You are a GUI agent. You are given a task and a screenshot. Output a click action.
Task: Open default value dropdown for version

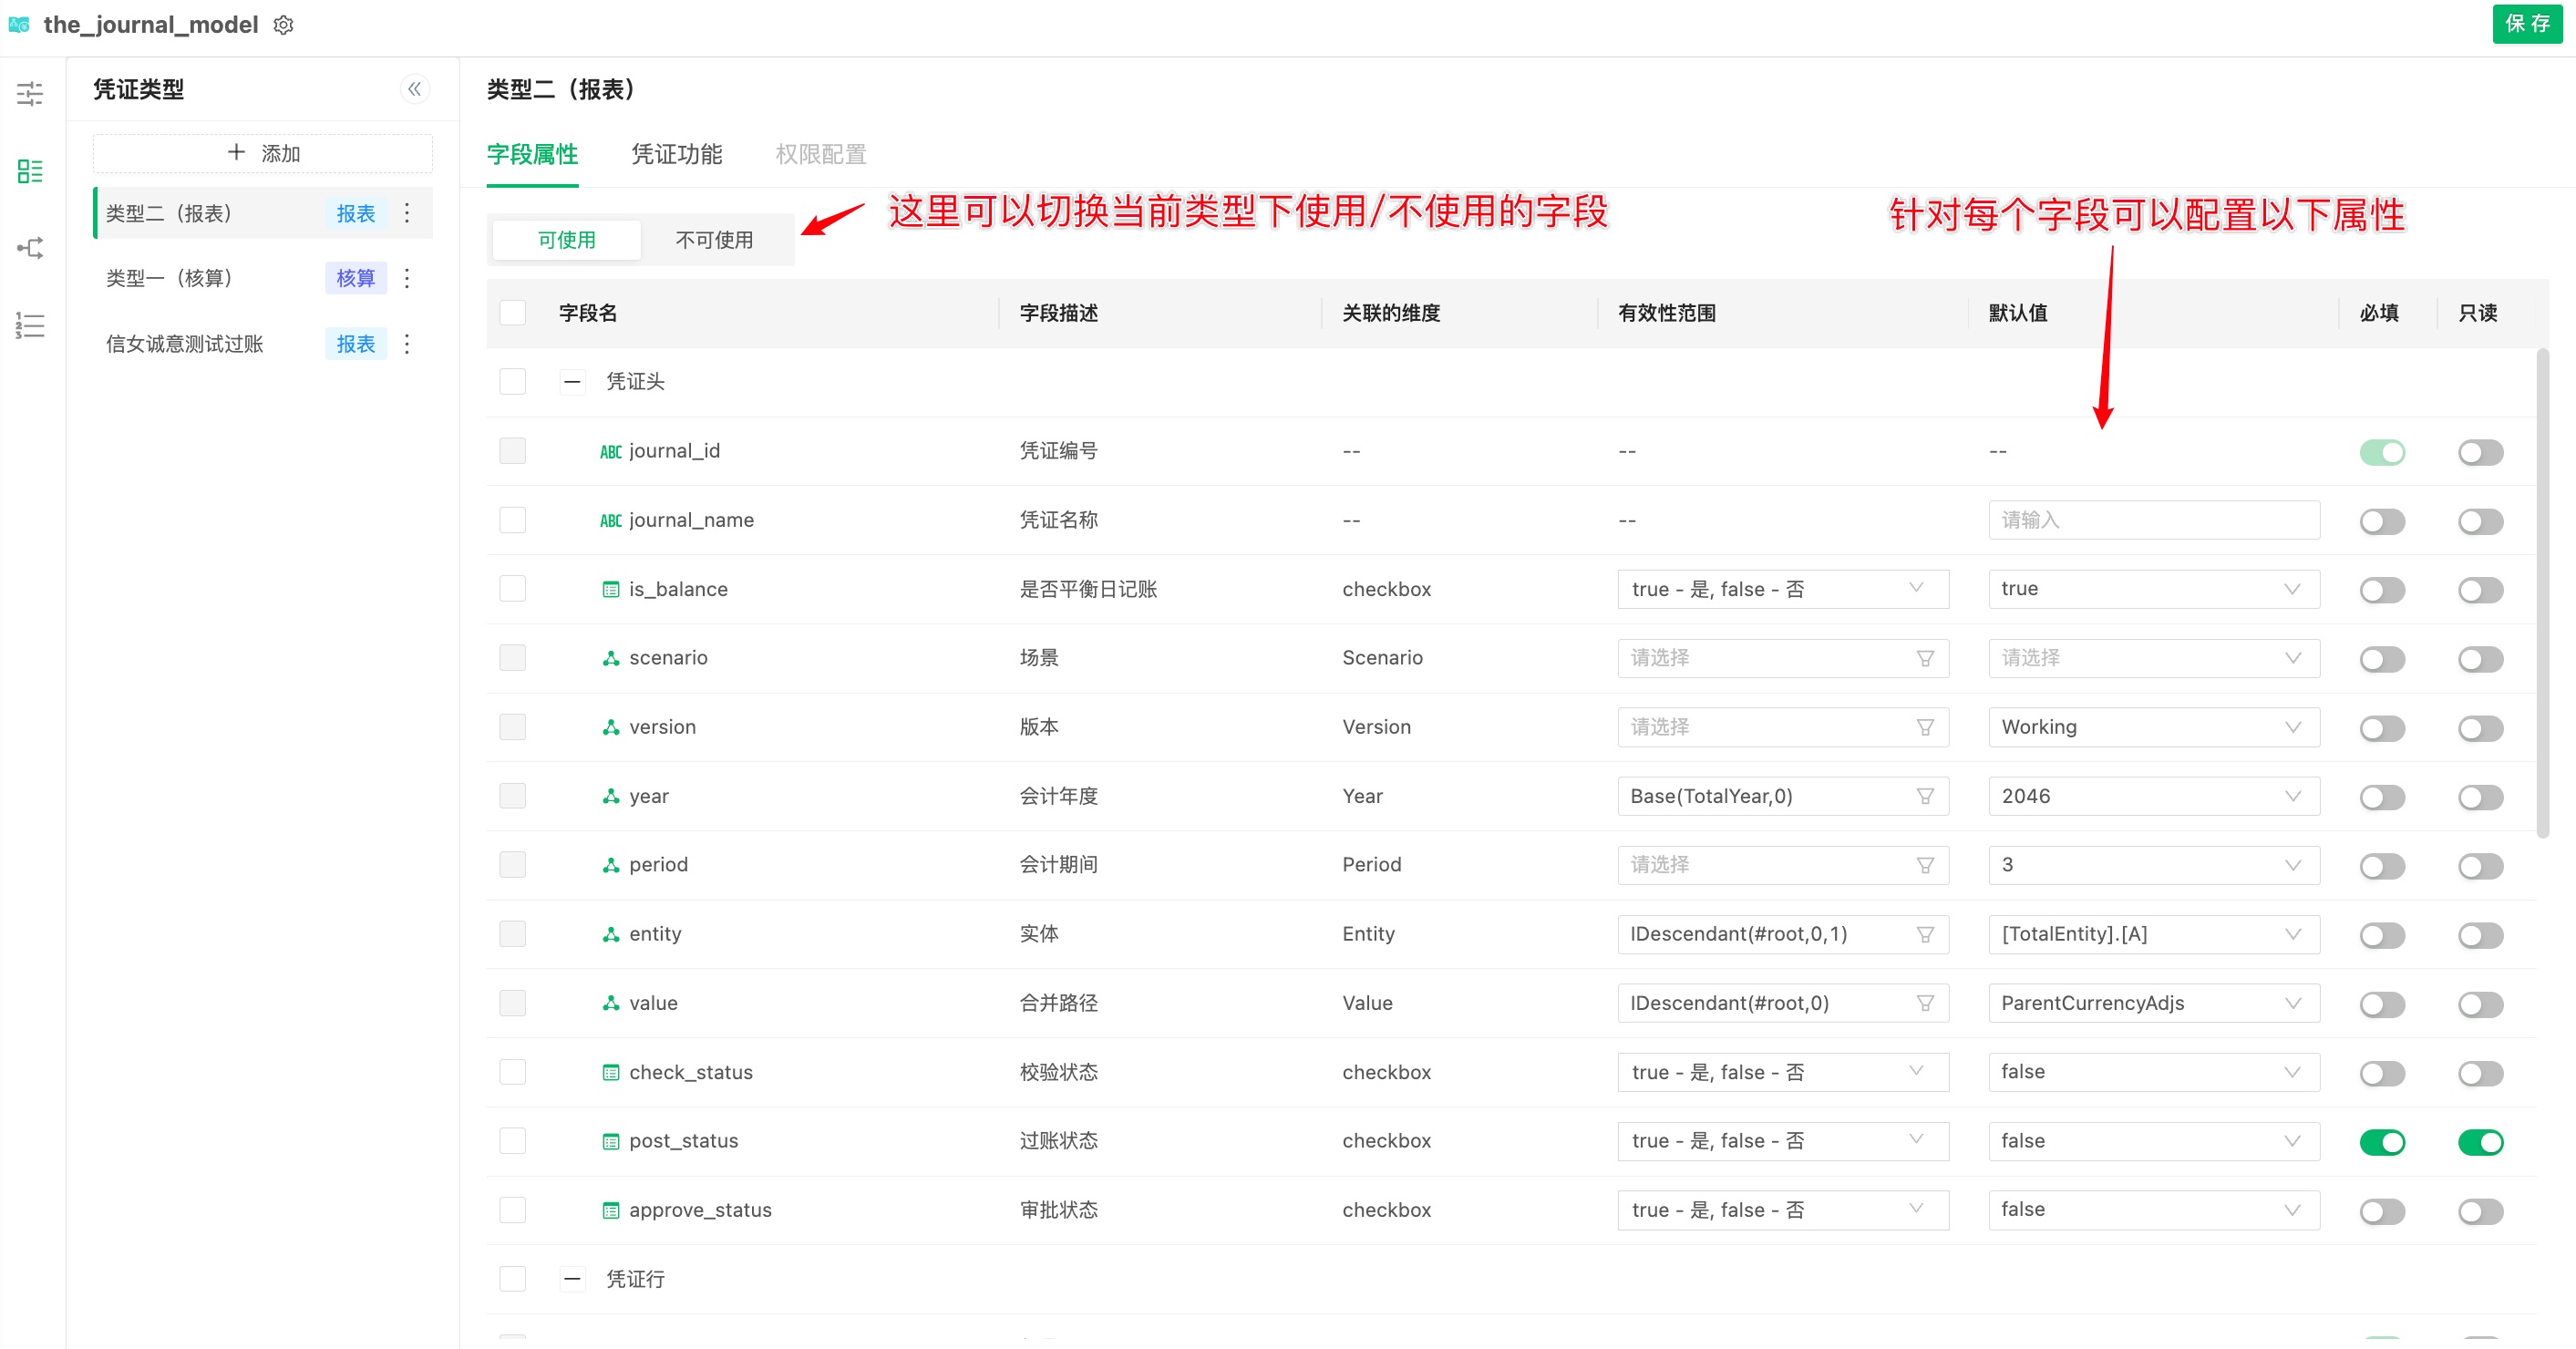pyautogui.click(x=2153, y=727)
